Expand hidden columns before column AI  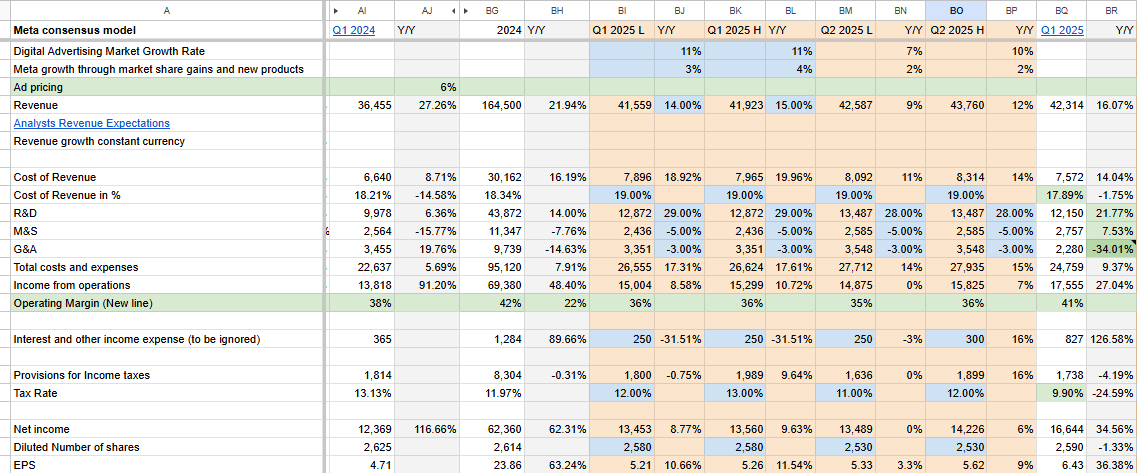[x=336, y=11]
